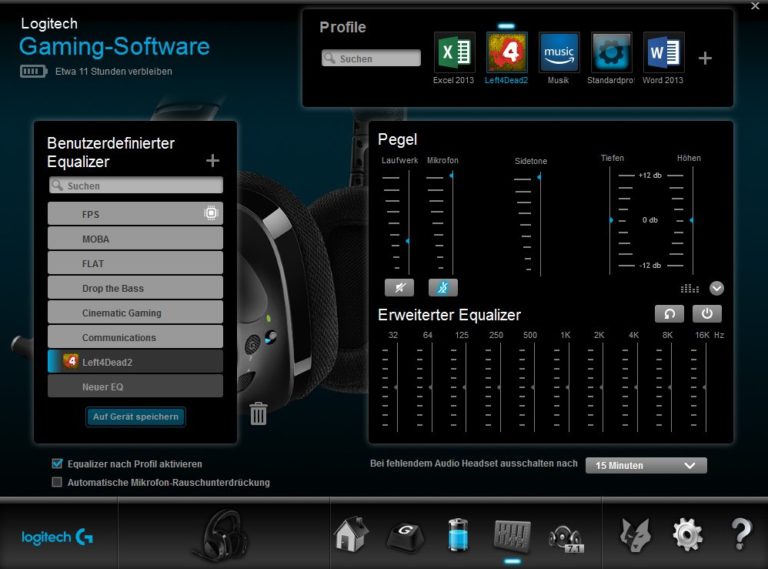Select the Left4Dead2 profile icon

507,52
